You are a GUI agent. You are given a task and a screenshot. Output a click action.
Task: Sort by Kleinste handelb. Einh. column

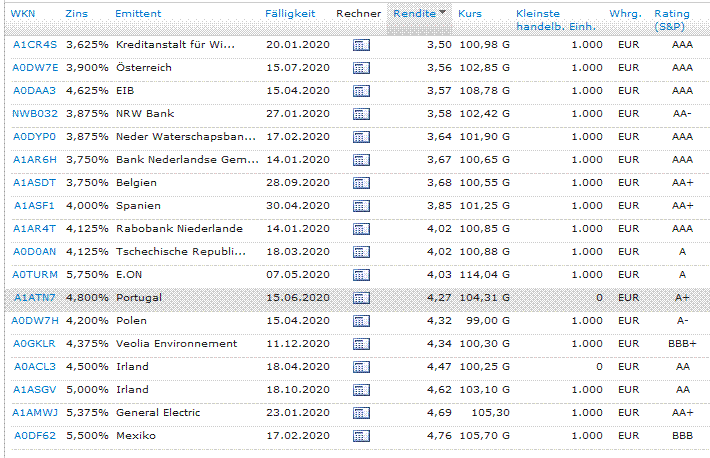[556, 20]
